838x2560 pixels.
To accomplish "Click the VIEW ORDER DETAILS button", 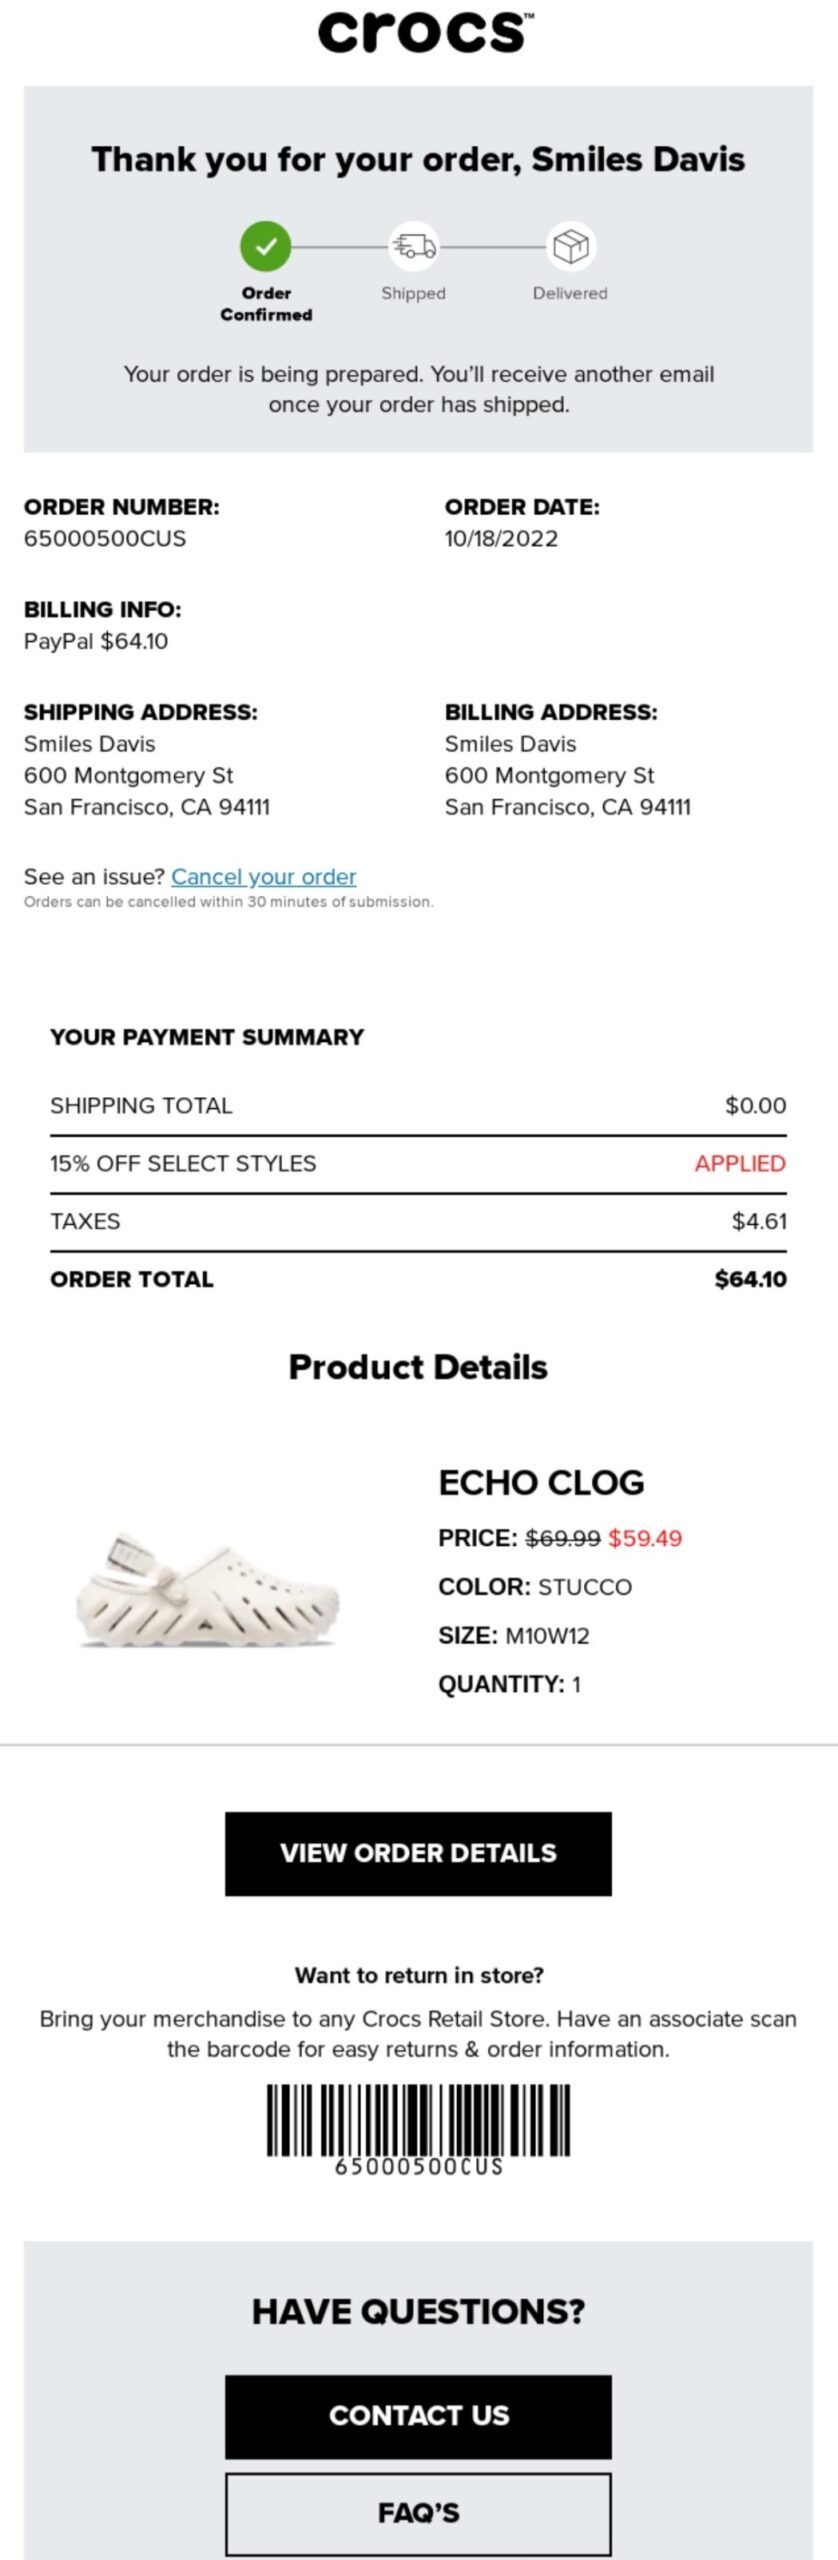I will [x=419, y=1852].
